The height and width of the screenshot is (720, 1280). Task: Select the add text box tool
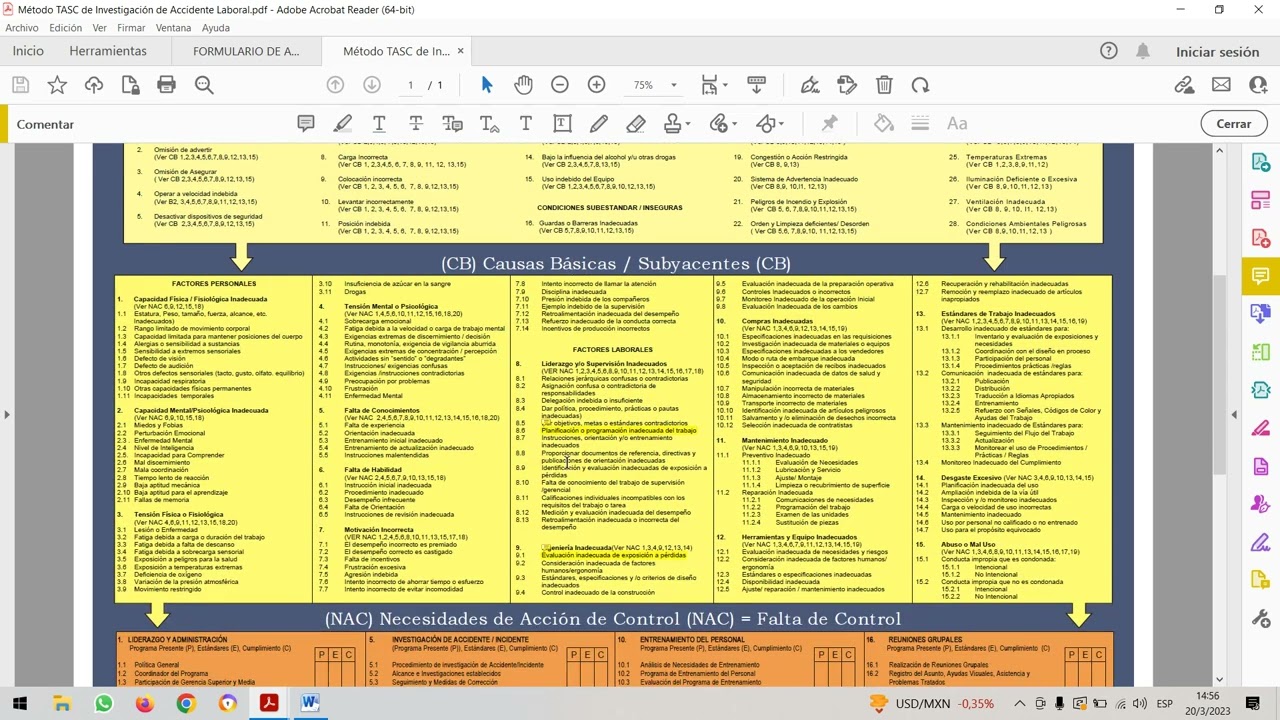point(562,124)
